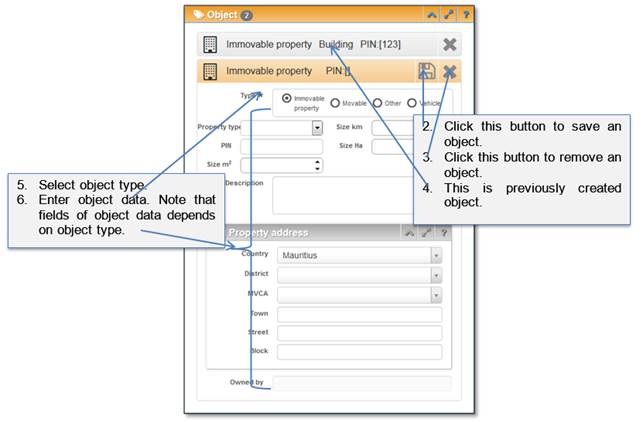Open the Country dropdown showing Mauritius
This screenshot has height=422, width=643.
(436, 255)
